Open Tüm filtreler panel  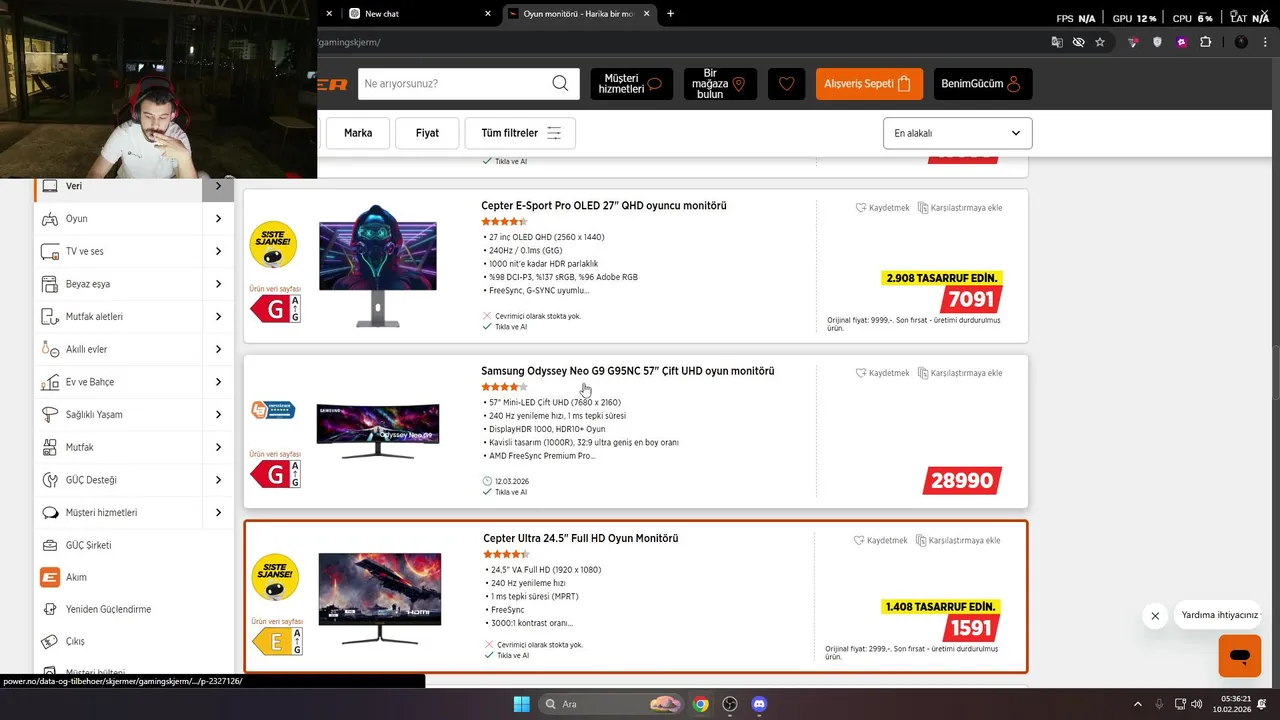click(520, 133)
